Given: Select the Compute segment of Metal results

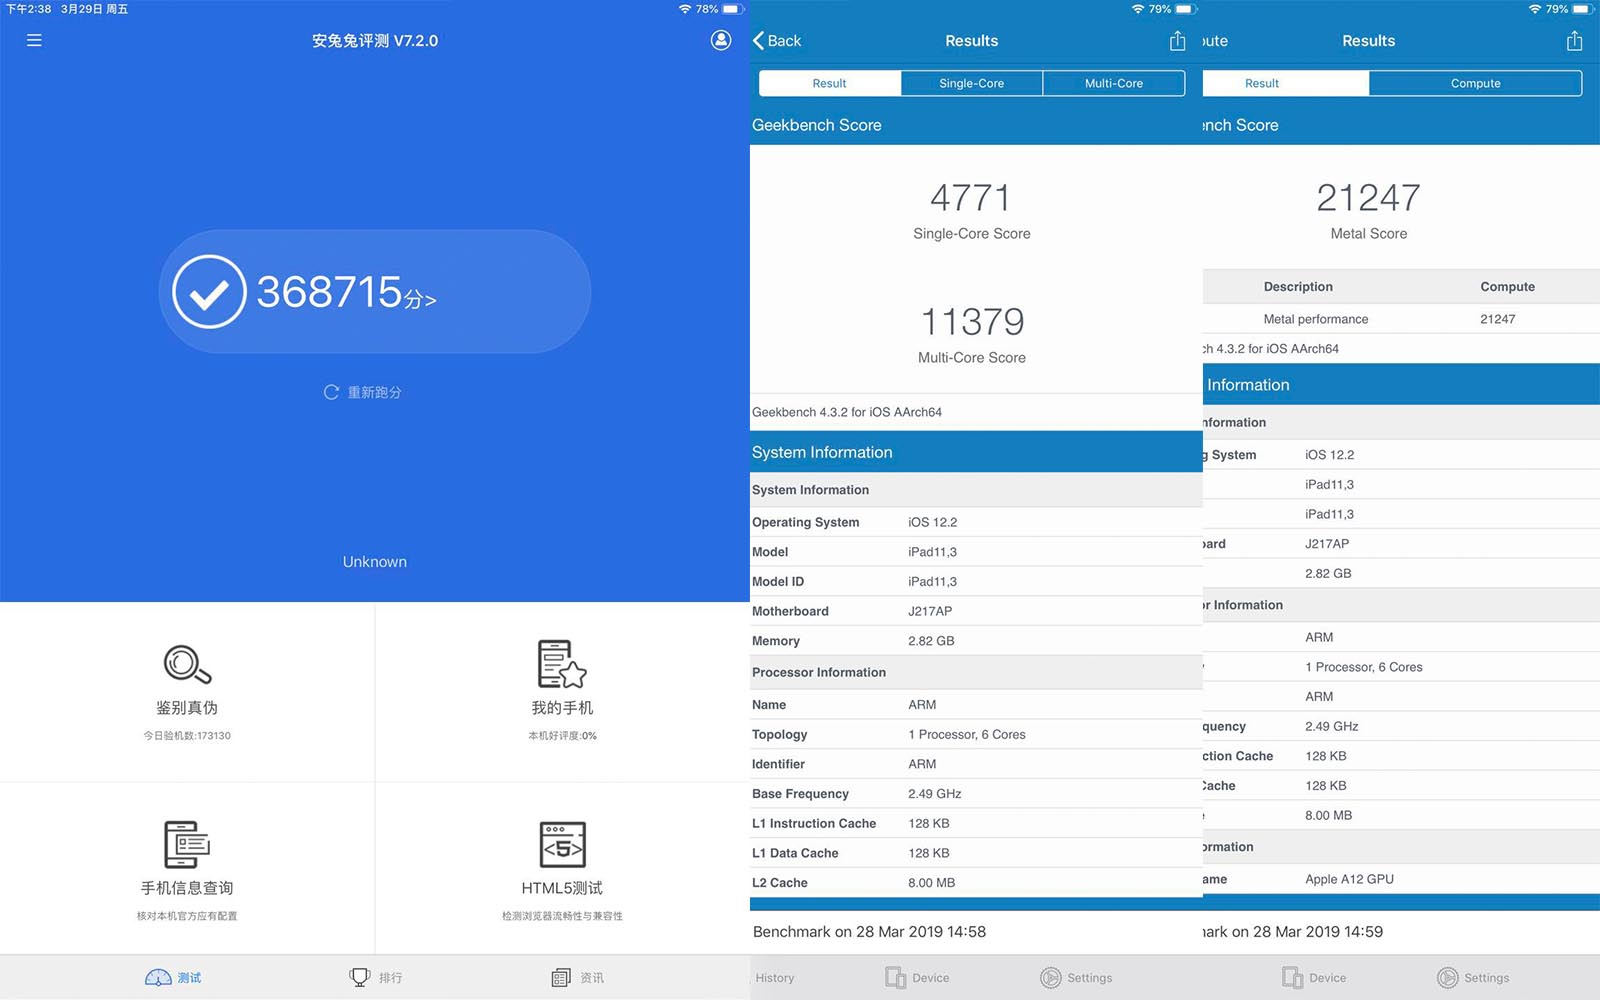Looking at the screenshot, I should [1476, 83].
